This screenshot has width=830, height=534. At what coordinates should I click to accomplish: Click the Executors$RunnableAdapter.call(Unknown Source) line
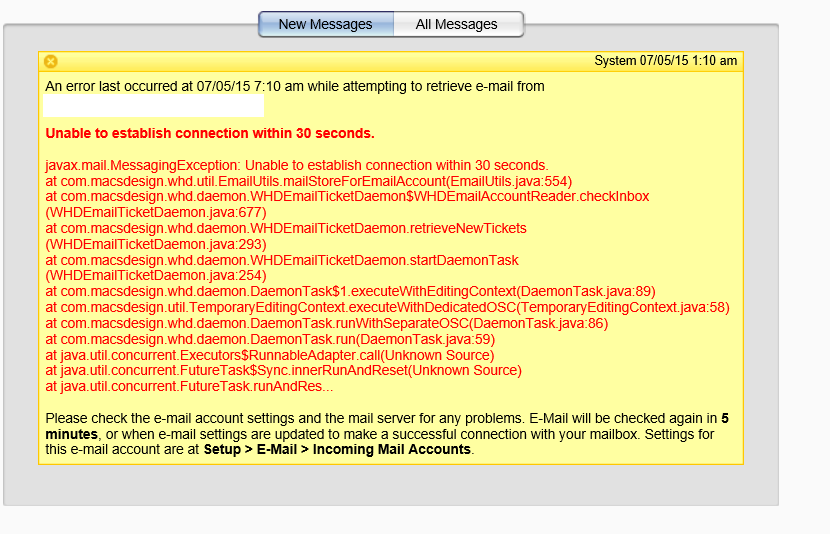(x=269, y=355)
